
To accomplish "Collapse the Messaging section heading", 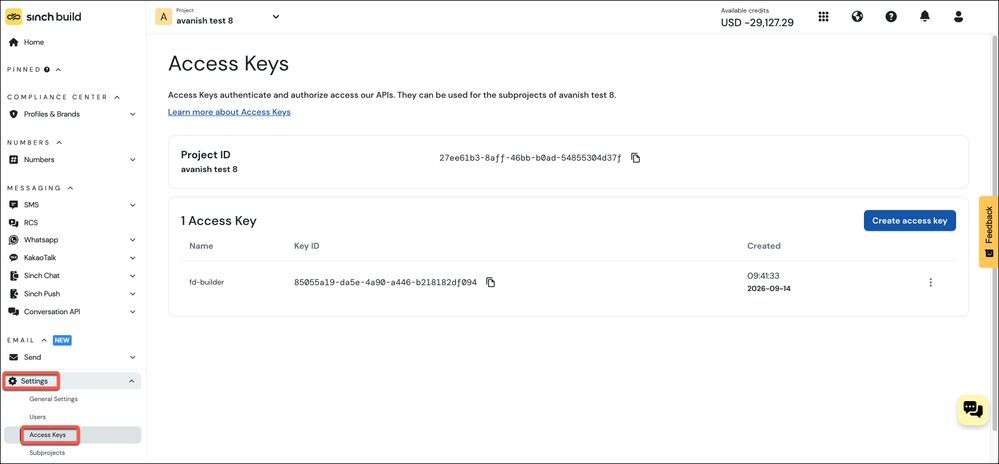I will coord(70,188).
